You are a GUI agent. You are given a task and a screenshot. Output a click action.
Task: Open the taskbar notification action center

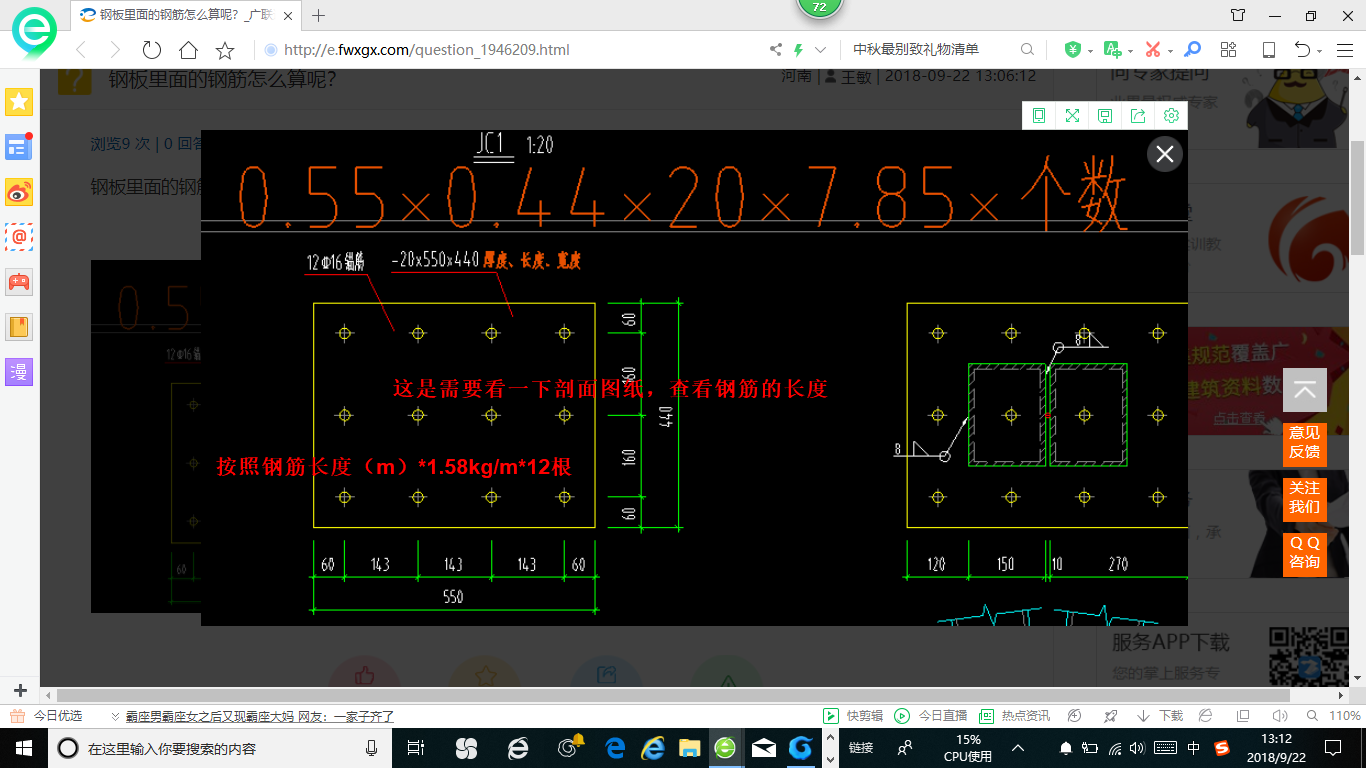pos(1333,747)
